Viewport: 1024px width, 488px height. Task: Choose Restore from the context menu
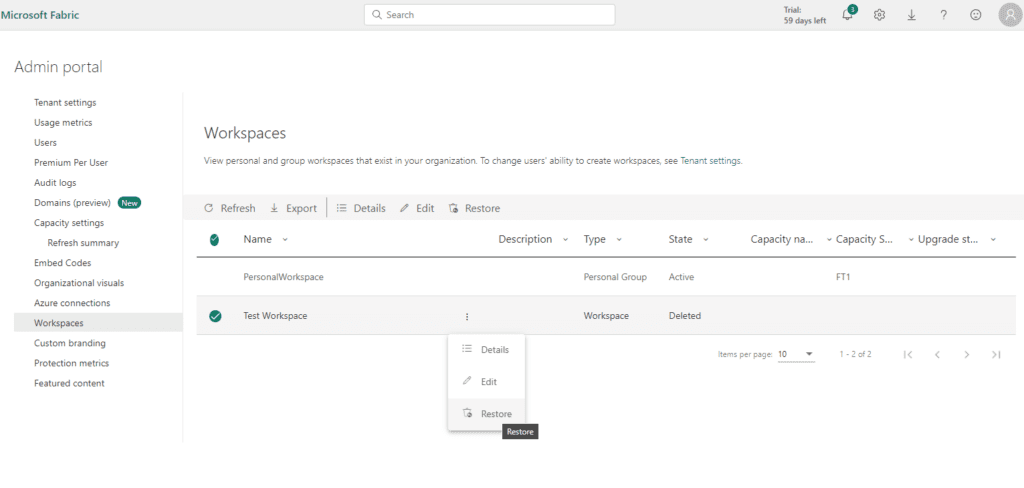point(486,414)
